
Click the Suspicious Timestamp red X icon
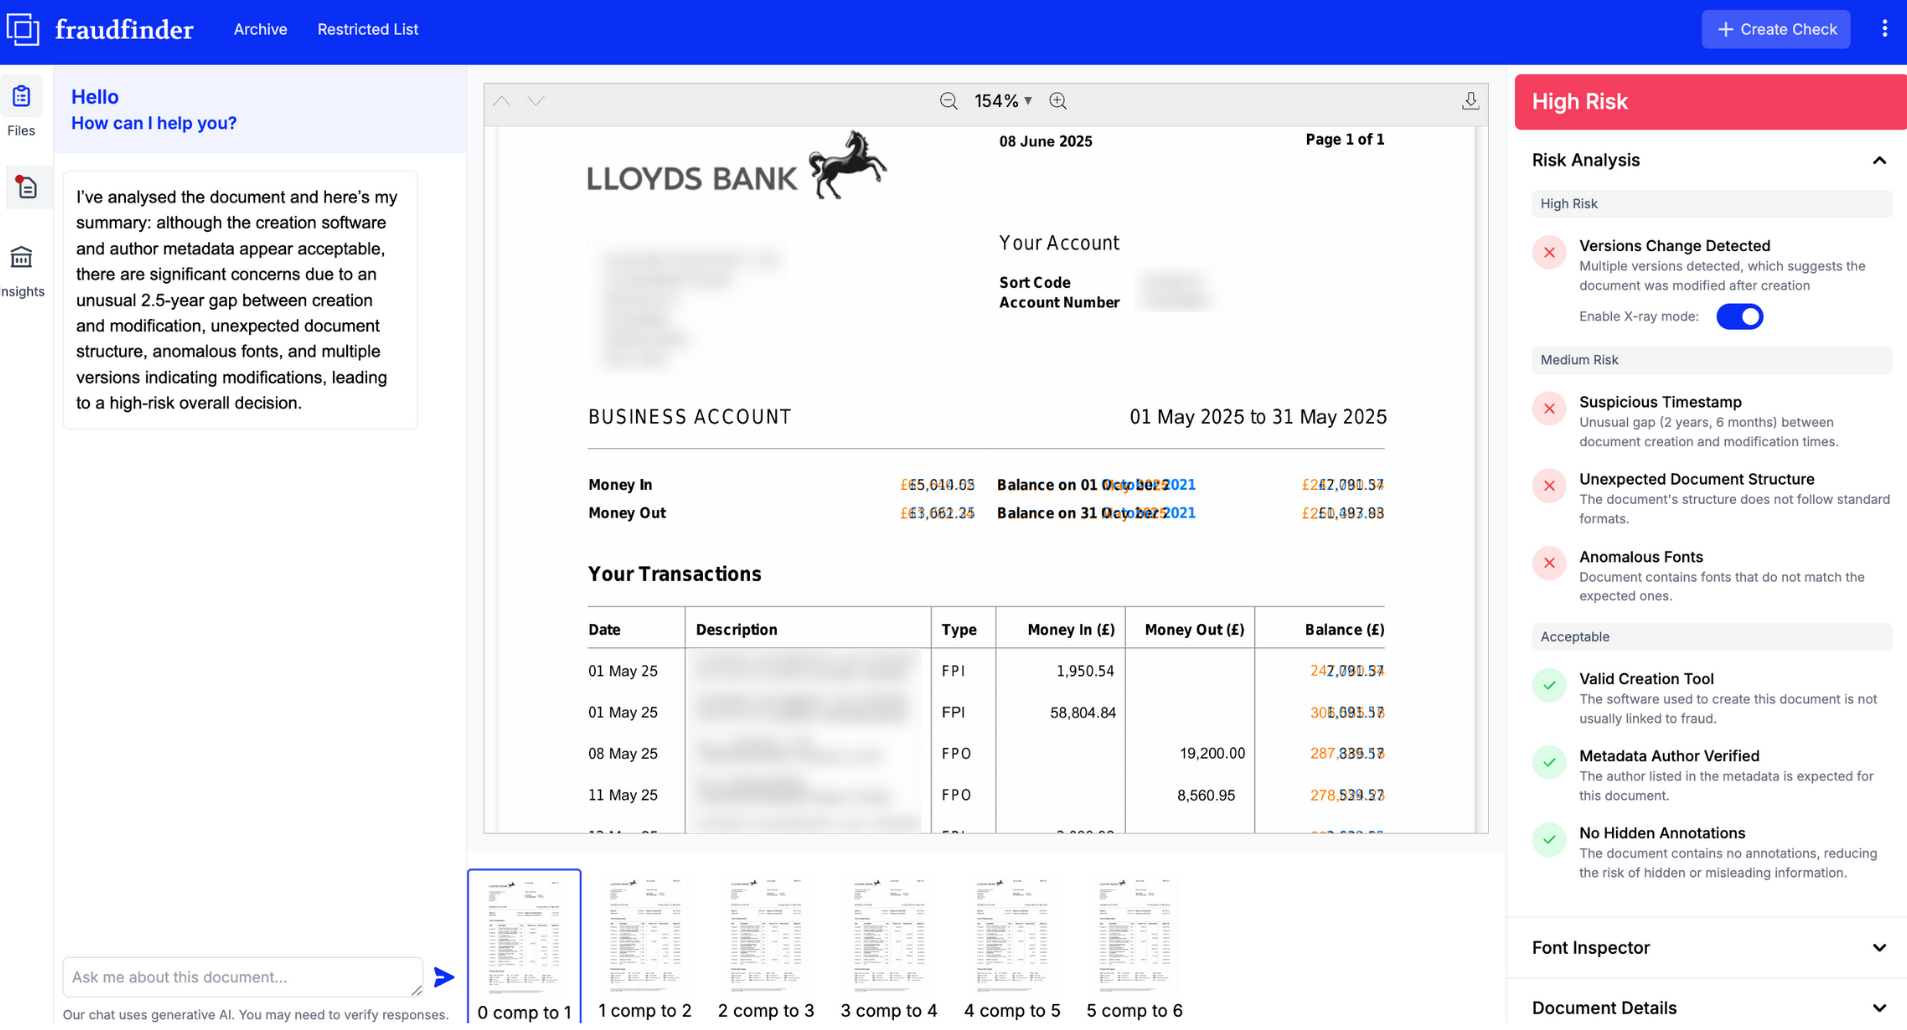pyautogui.click(x=1549, y=408)
